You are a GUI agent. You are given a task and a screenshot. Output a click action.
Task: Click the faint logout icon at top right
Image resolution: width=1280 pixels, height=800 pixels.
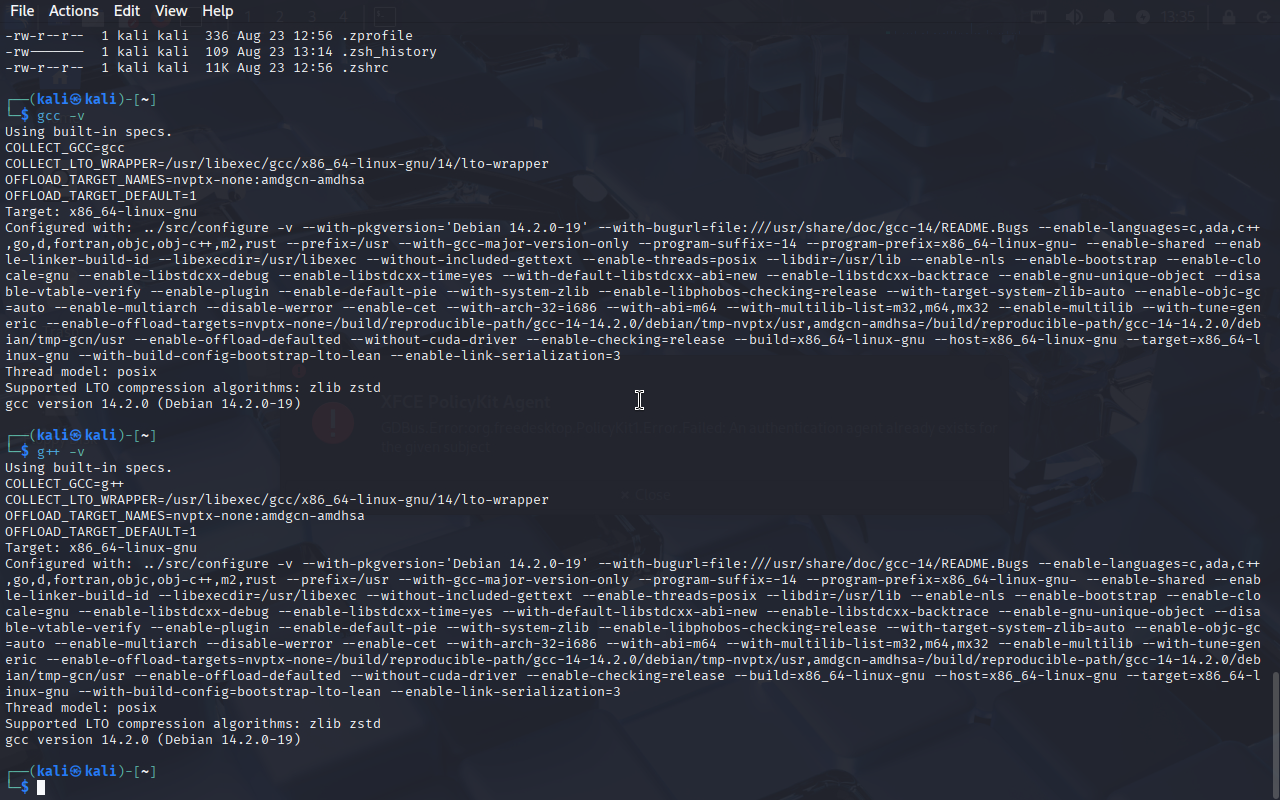1264,17
